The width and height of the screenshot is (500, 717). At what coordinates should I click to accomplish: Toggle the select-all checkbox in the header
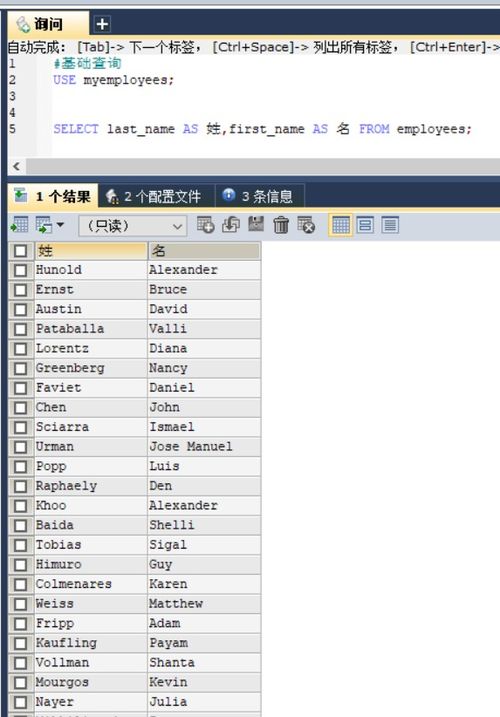pyautogui.click(x=21, y=251)
